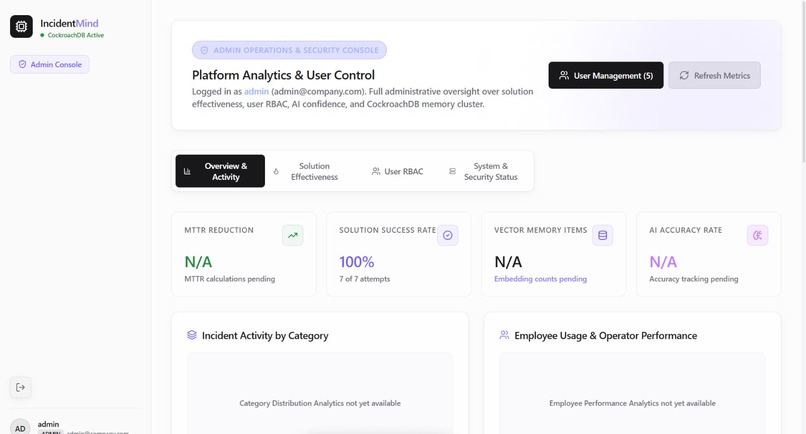Click the 'Embedding counts pending' text
806x434 pixels.
point(540,279)
